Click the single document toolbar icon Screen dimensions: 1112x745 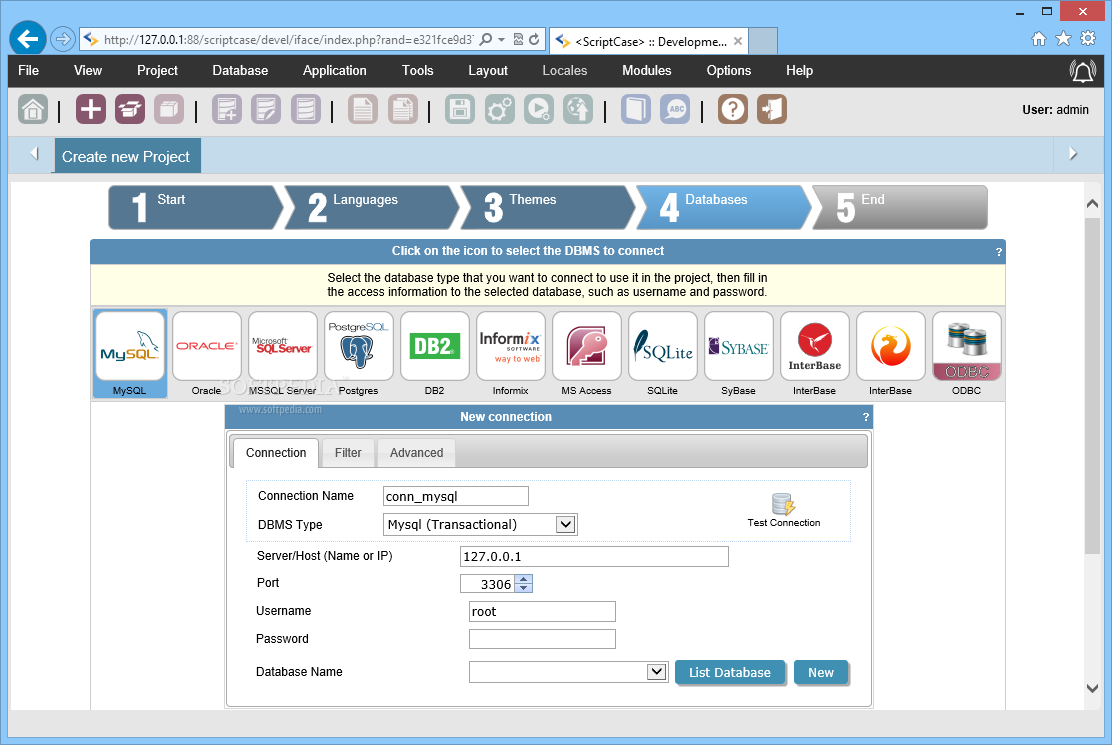point(363,110)
